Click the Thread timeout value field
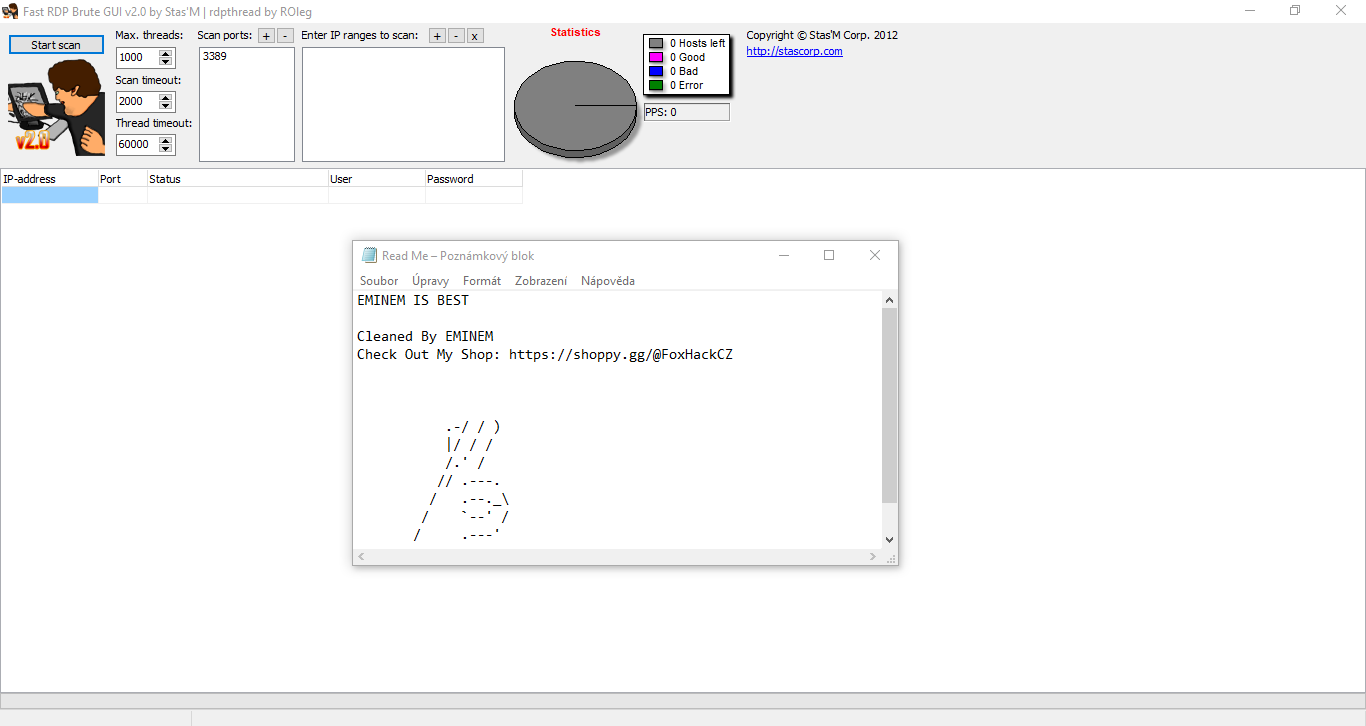Image resolution: width=1366 pixels, height=726 pixels. click(x=137, y=145)
